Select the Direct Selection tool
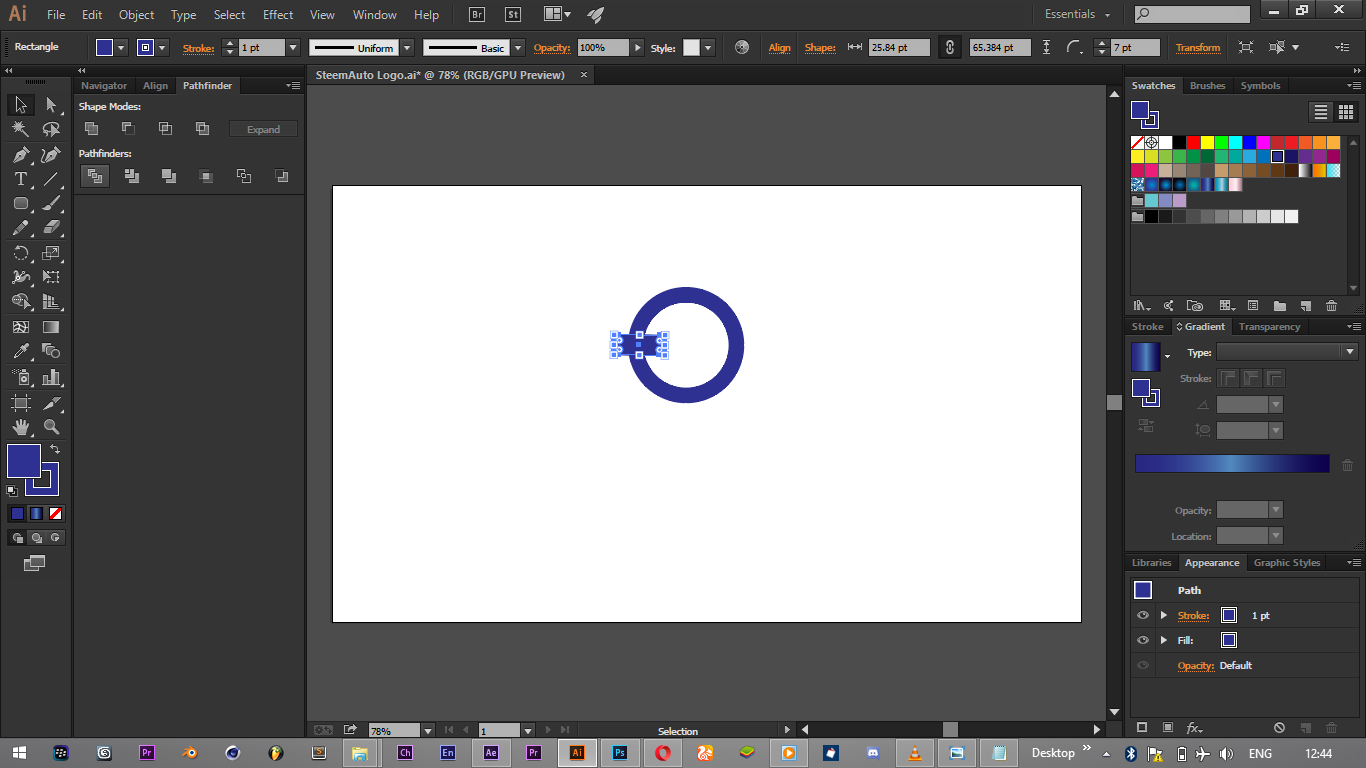The height and width of the screenshot is (768, 1366). point(51,105)
